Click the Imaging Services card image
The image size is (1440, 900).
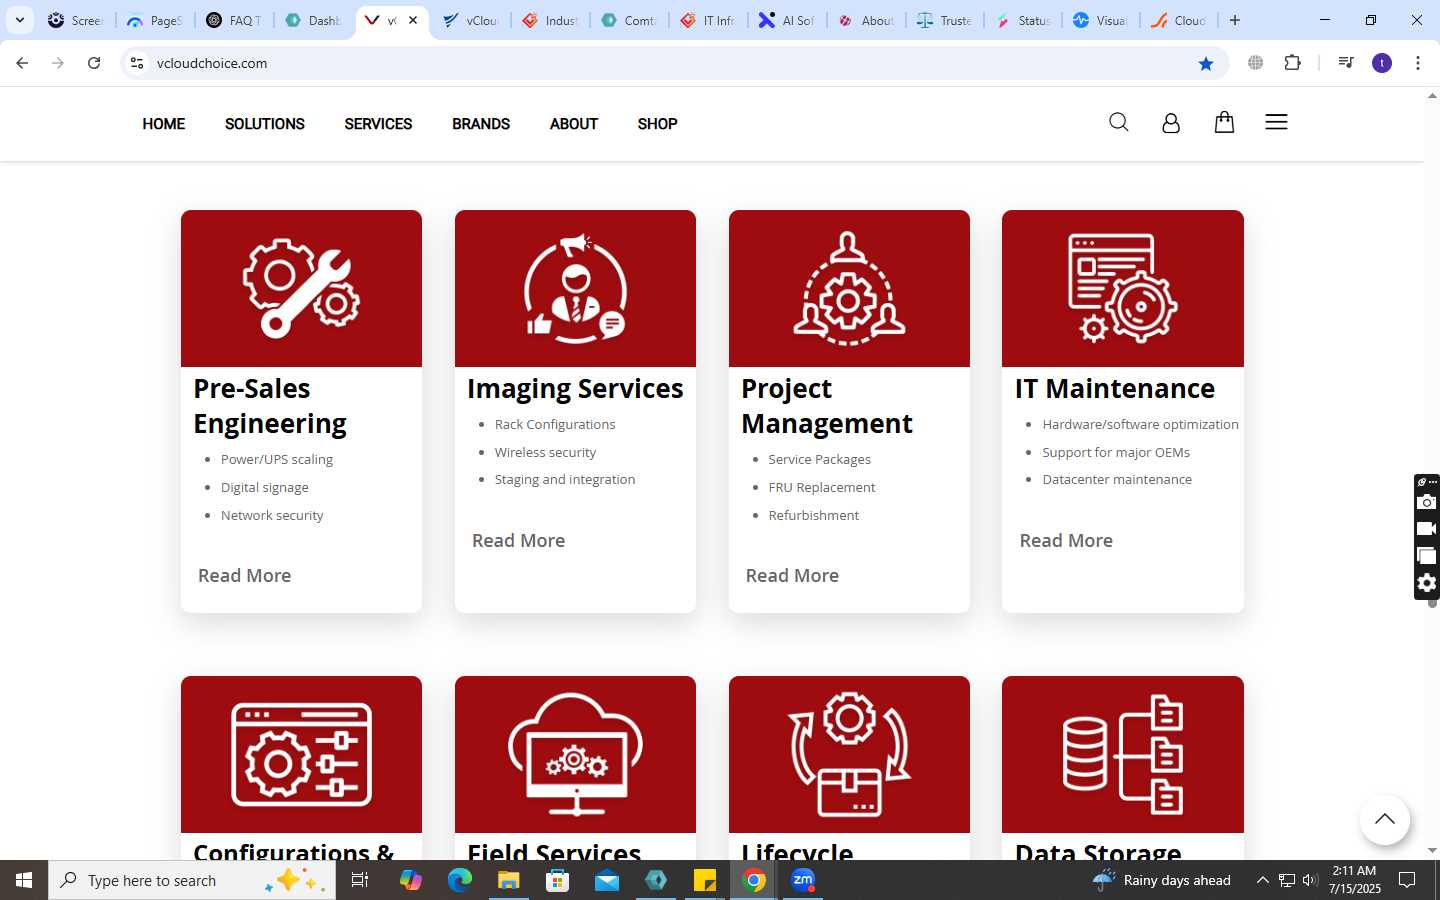[575, 288]
